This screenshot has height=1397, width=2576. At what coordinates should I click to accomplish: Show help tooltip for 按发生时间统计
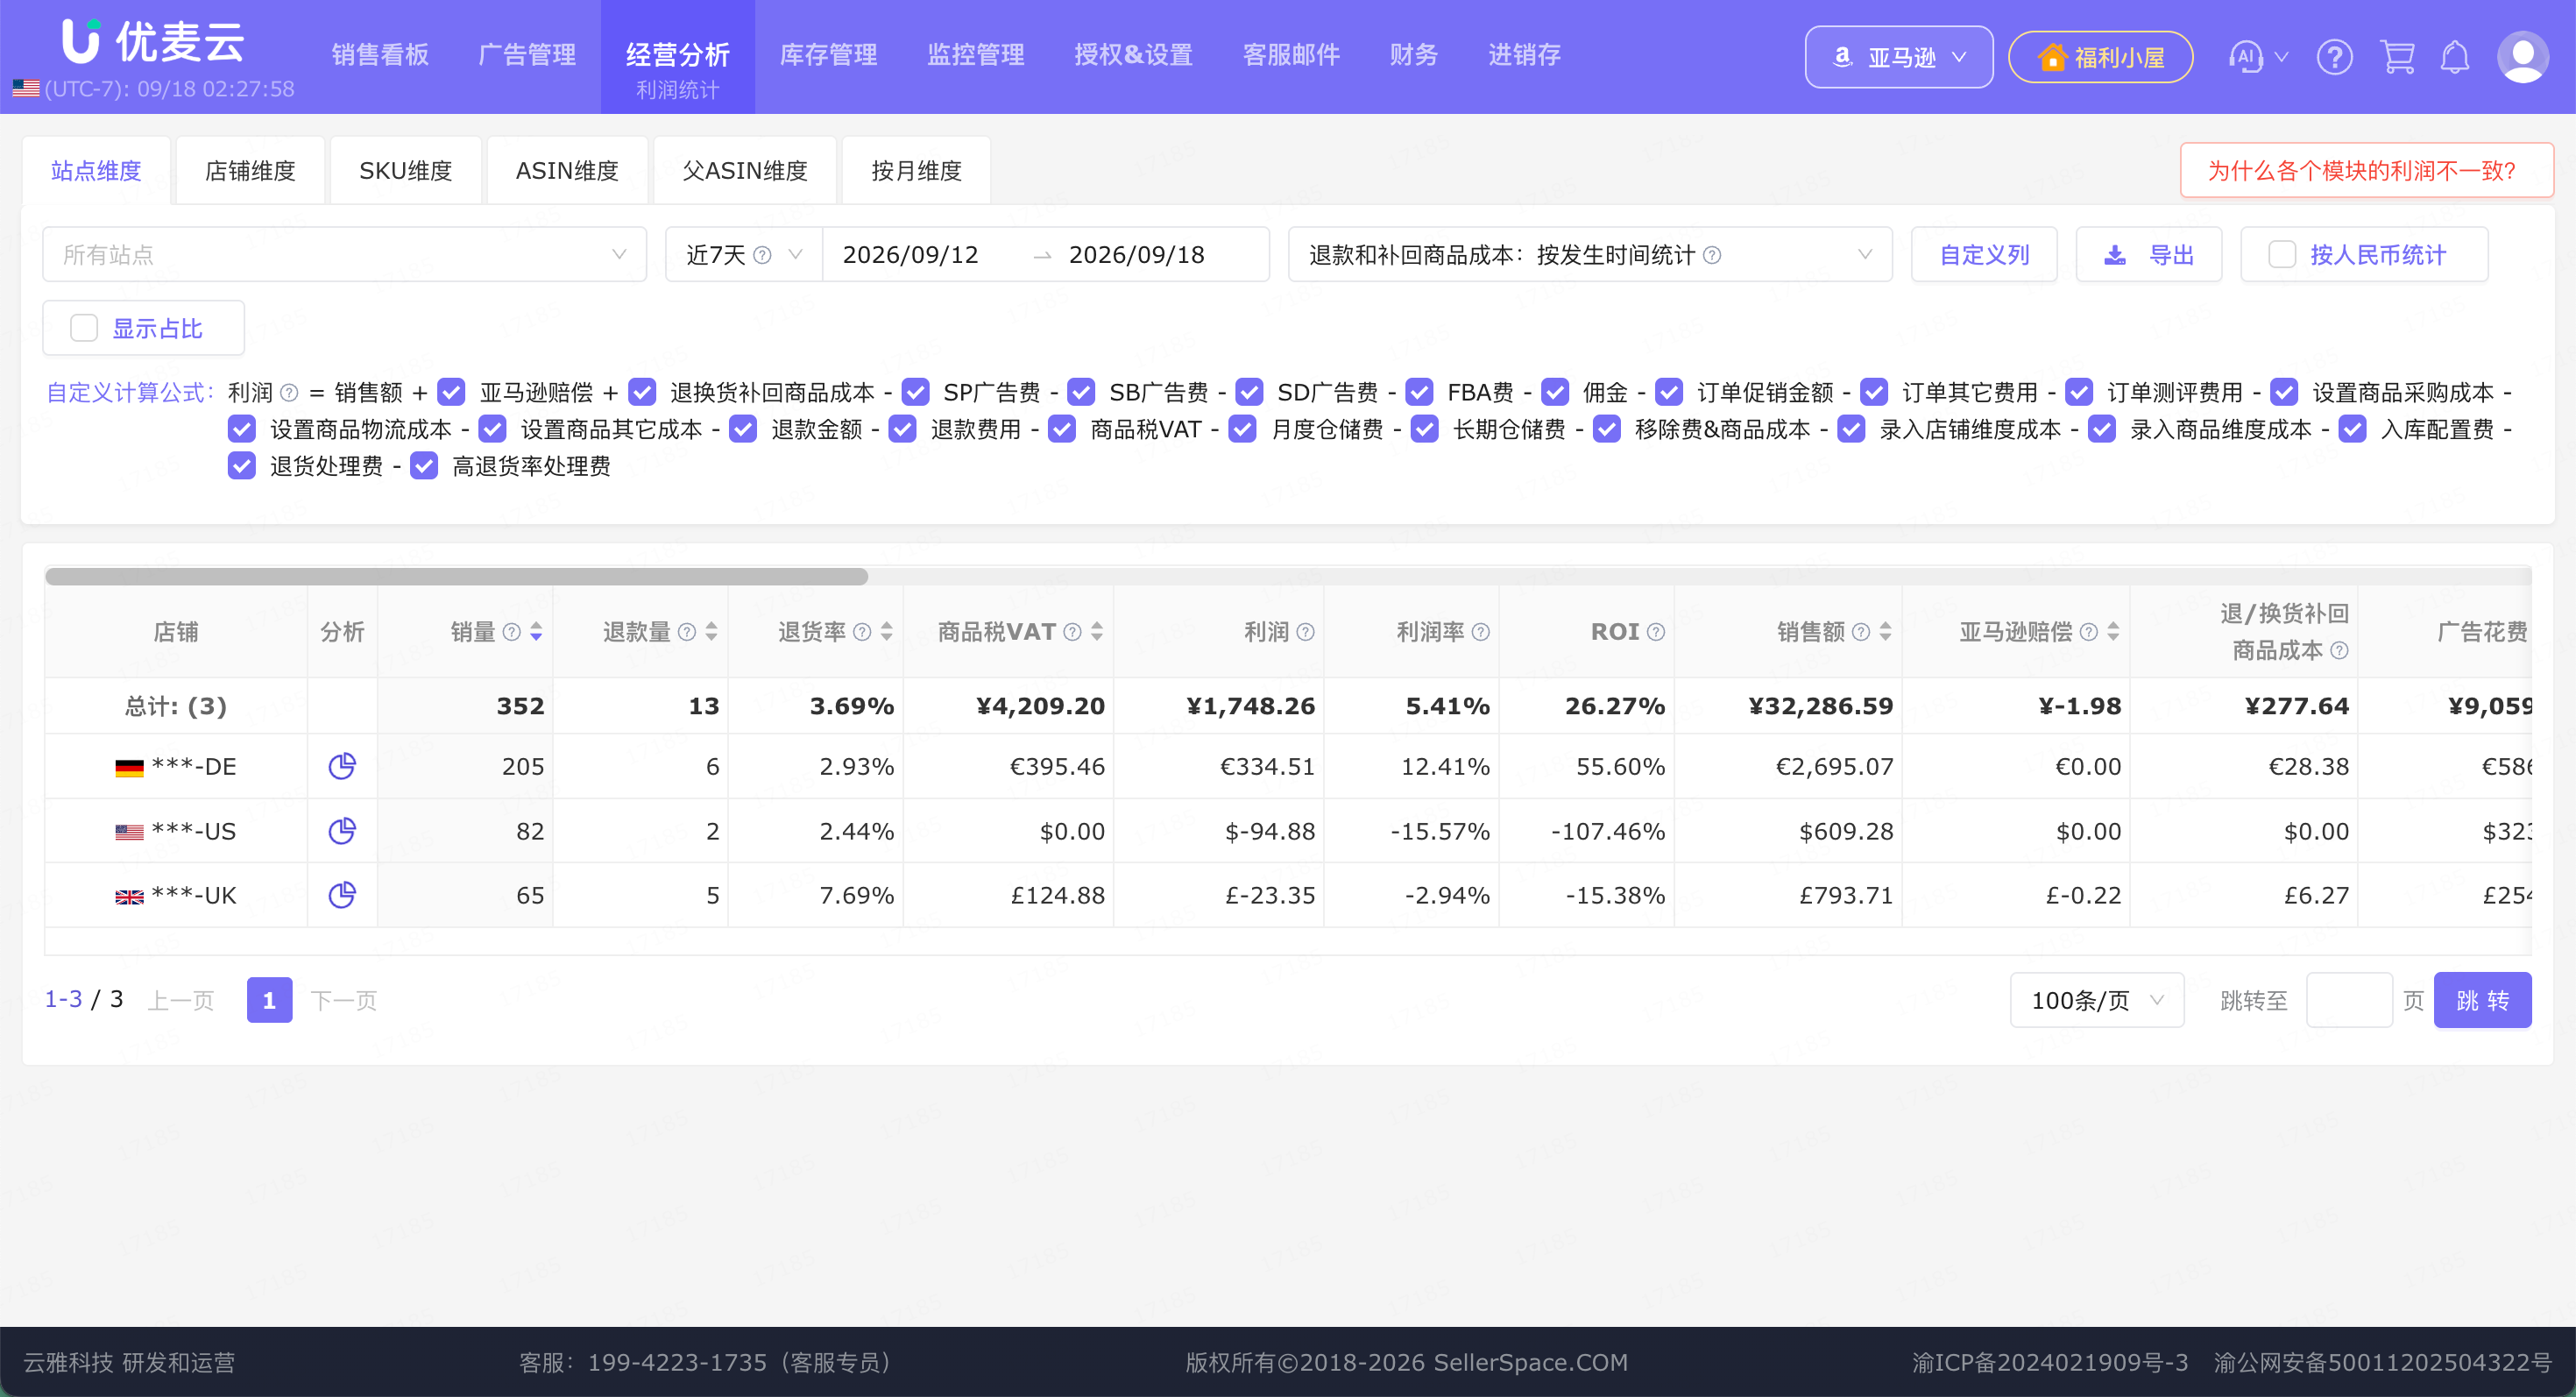click(x=1712, y=255)
